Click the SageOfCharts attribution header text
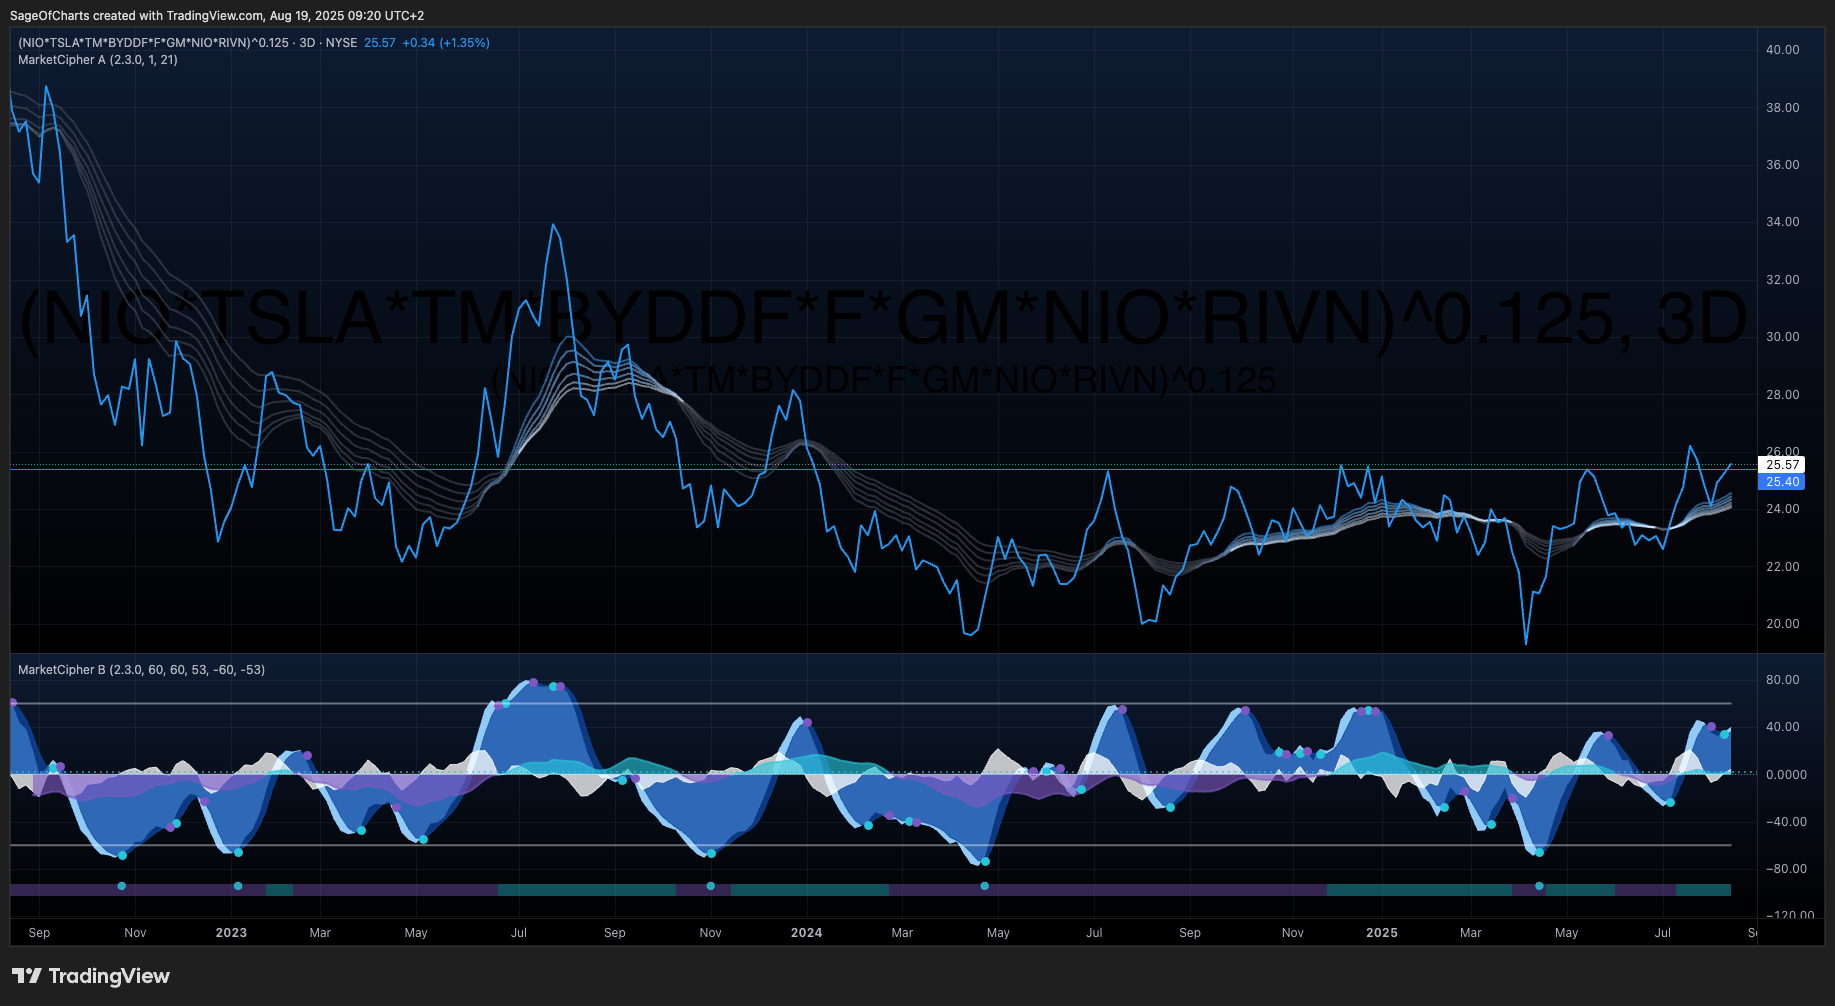 (x=217, y=16)
